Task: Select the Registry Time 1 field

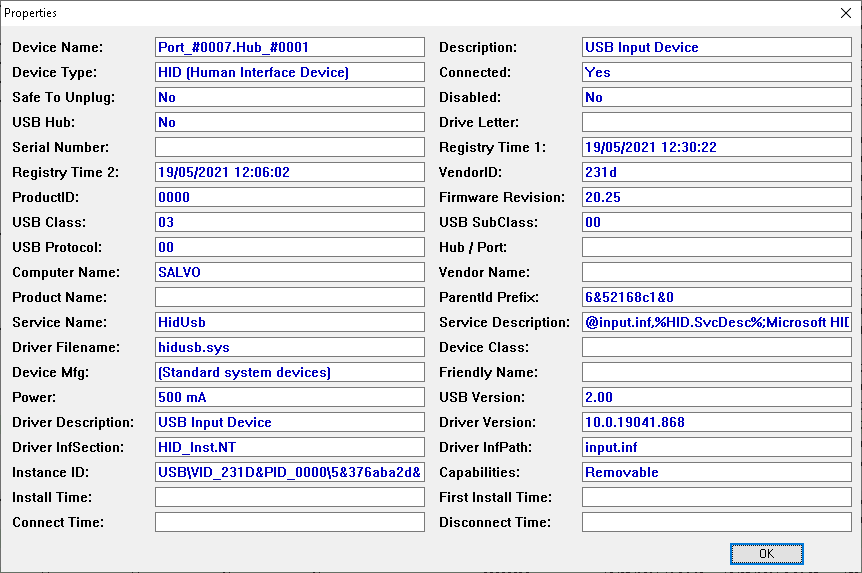Action: [717, 147]
